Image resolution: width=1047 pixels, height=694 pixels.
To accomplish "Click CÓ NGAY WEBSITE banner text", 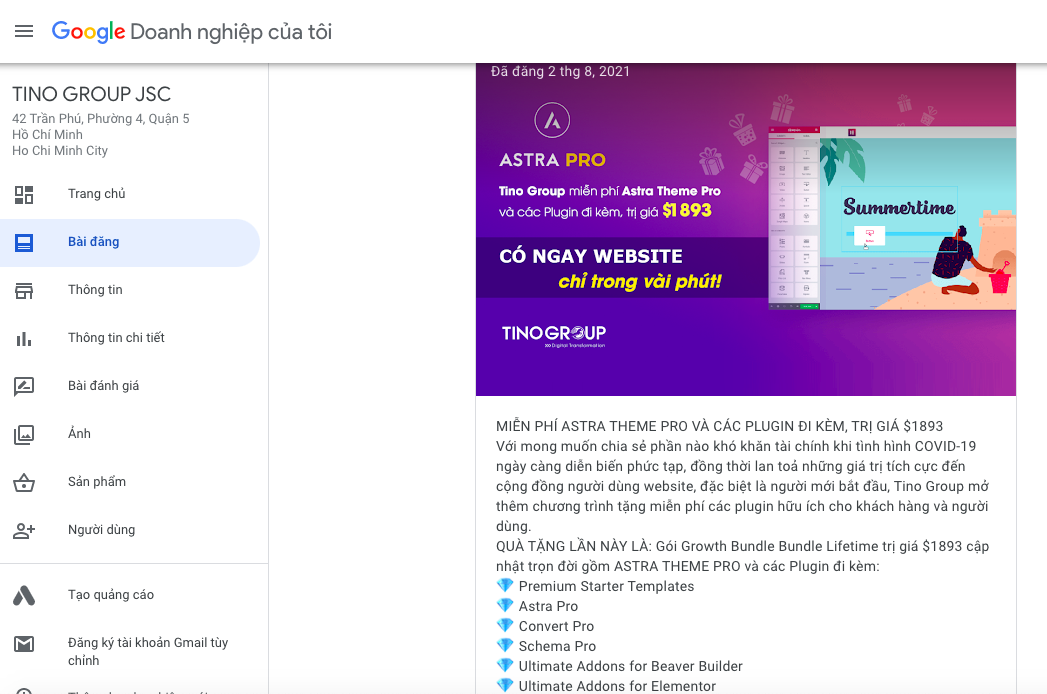I will (591, 256).
